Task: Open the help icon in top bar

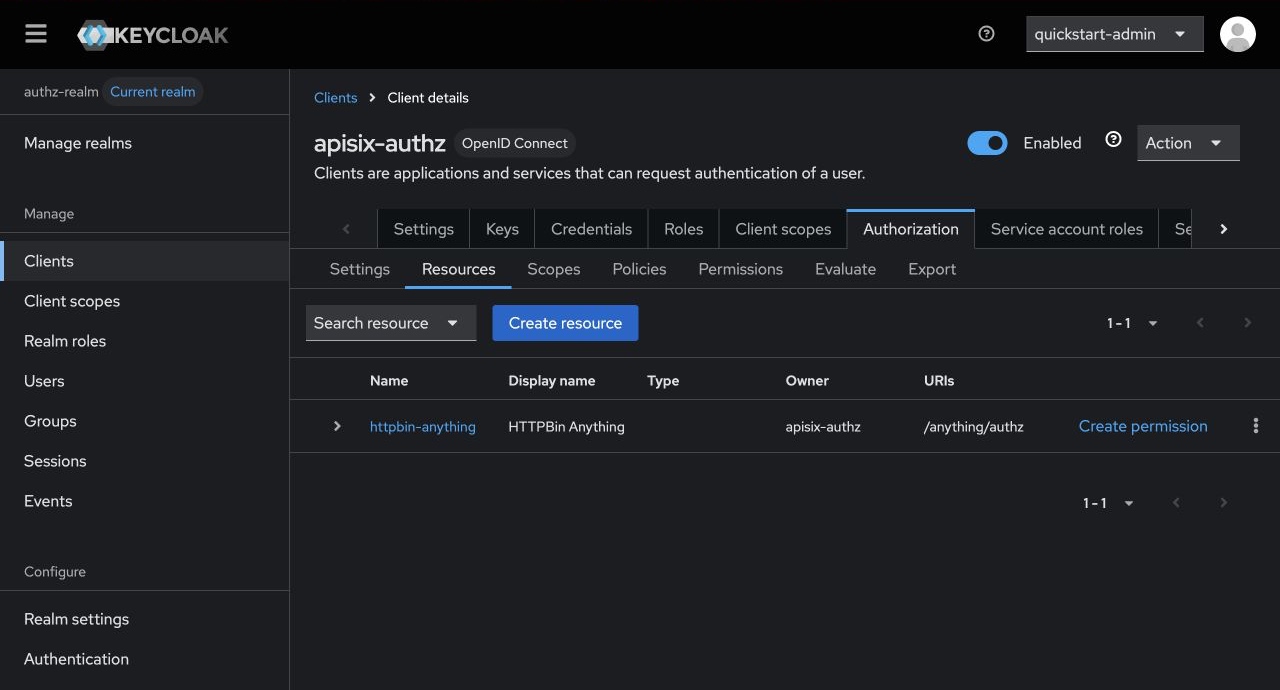Action: [x=986, y=34]
